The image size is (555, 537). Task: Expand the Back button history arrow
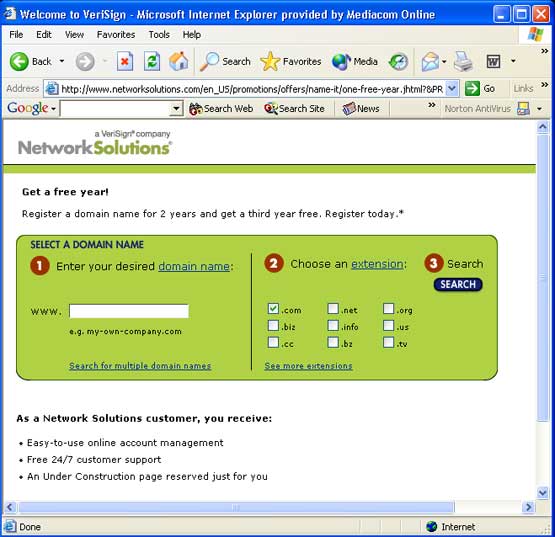pyautogui.click(x=62, y=61)
